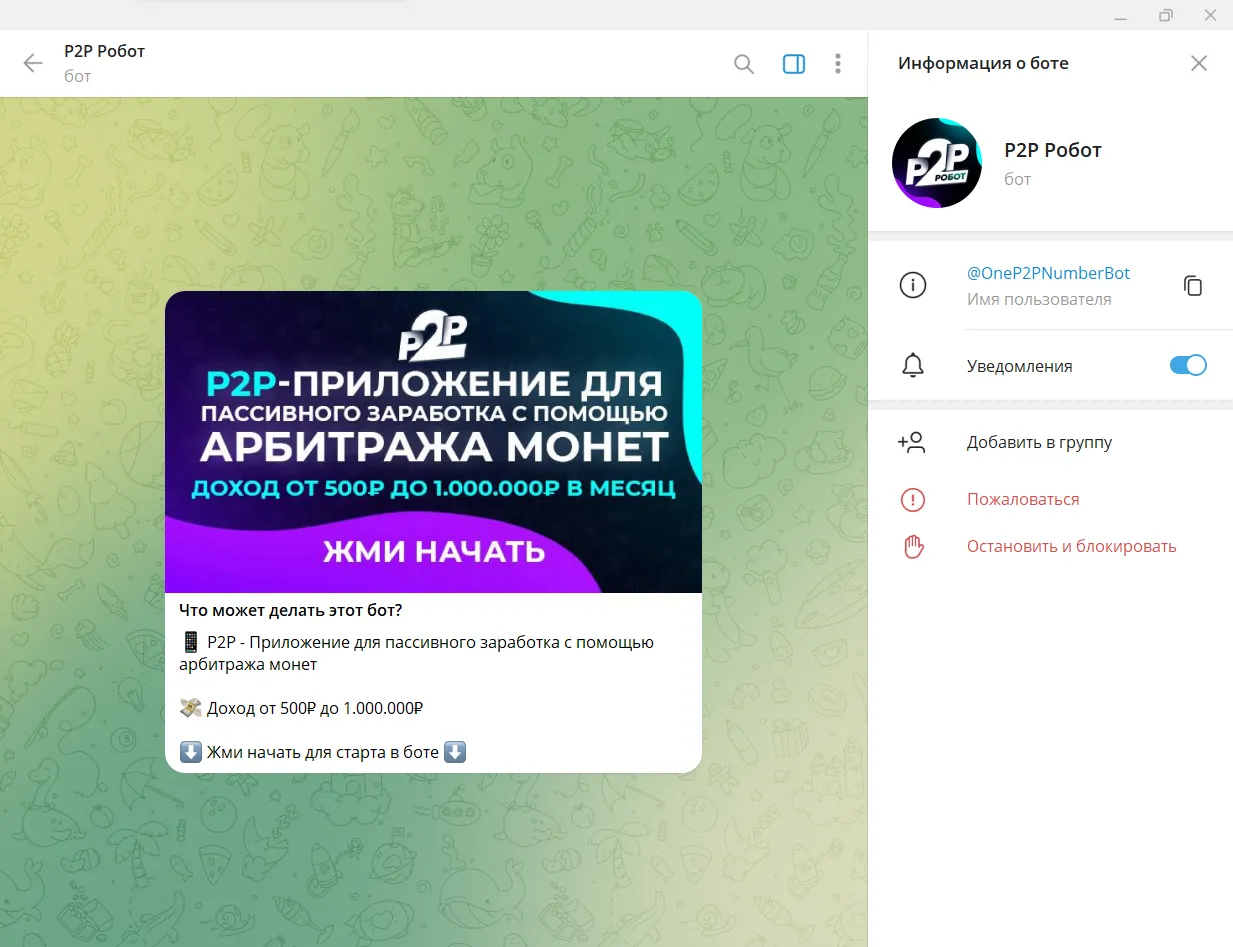Open chat search with magnifier icon
1233x947 pixels.
click(x=744, y=64)
